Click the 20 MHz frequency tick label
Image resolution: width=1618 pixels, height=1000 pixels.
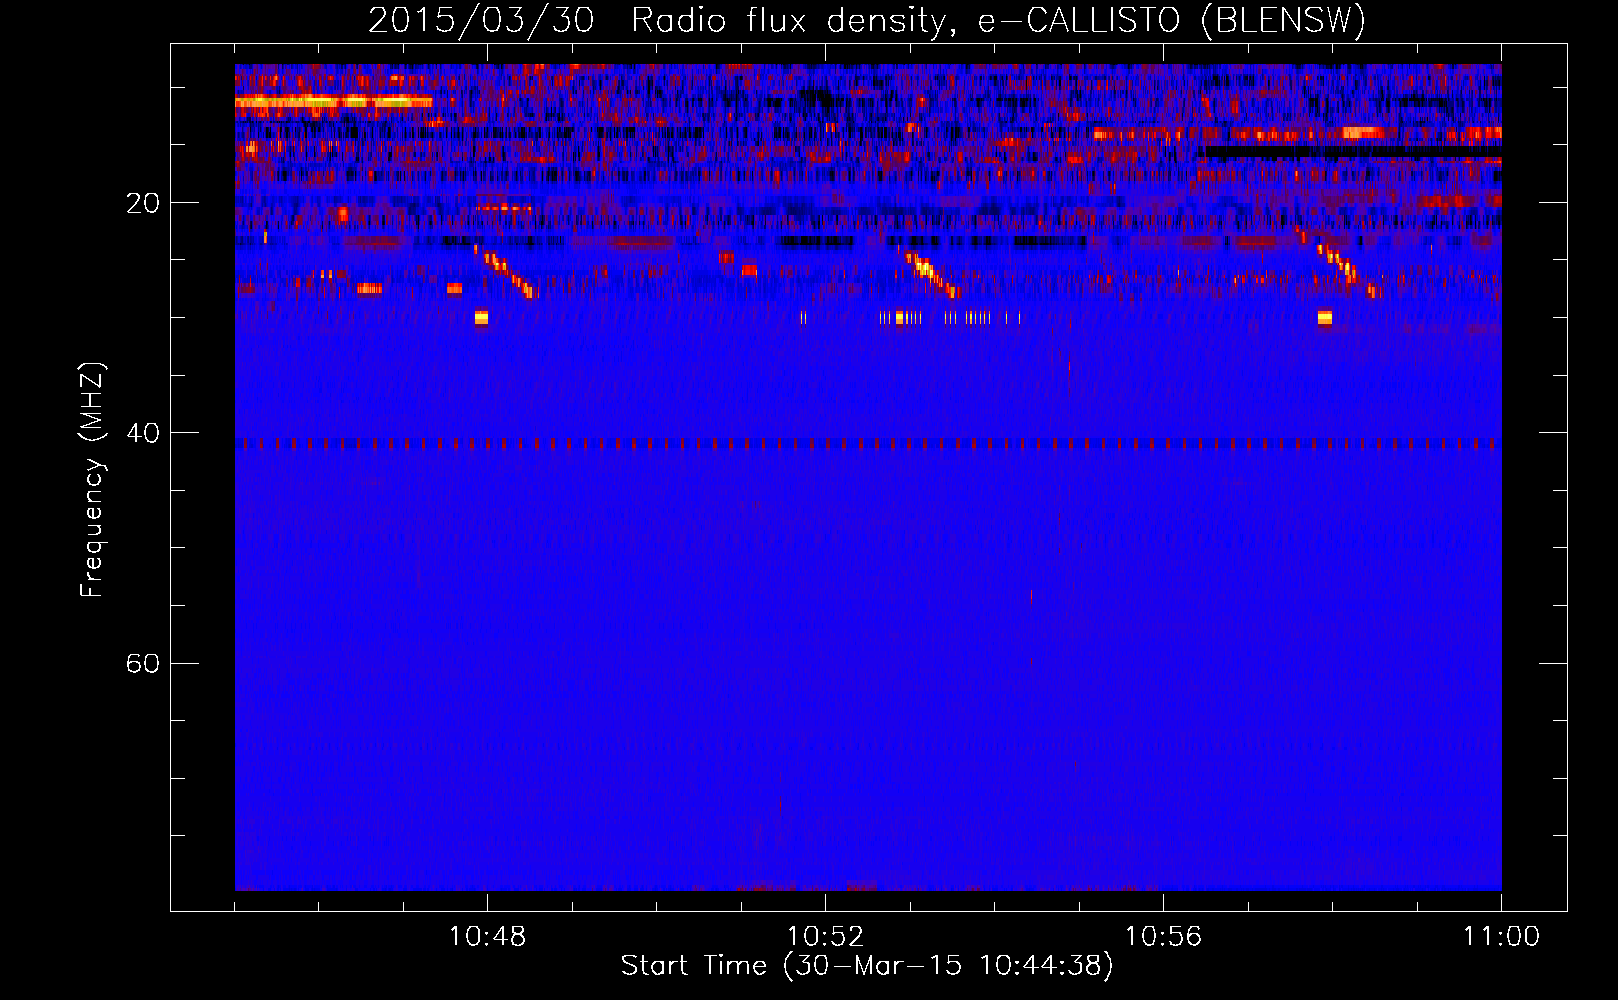[x=143, y=203]
